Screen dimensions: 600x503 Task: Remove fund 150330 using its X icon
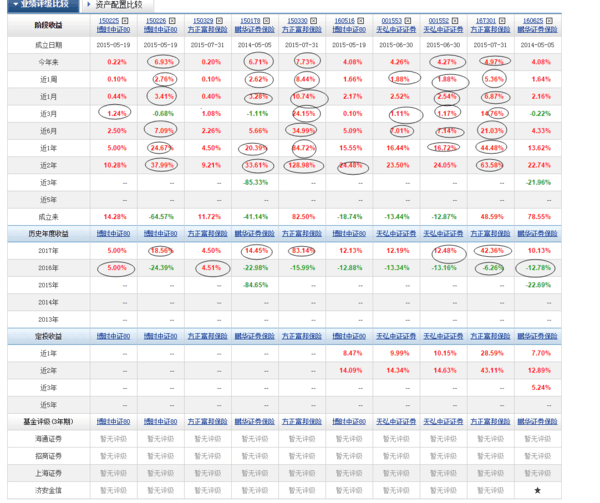point(313,21)
